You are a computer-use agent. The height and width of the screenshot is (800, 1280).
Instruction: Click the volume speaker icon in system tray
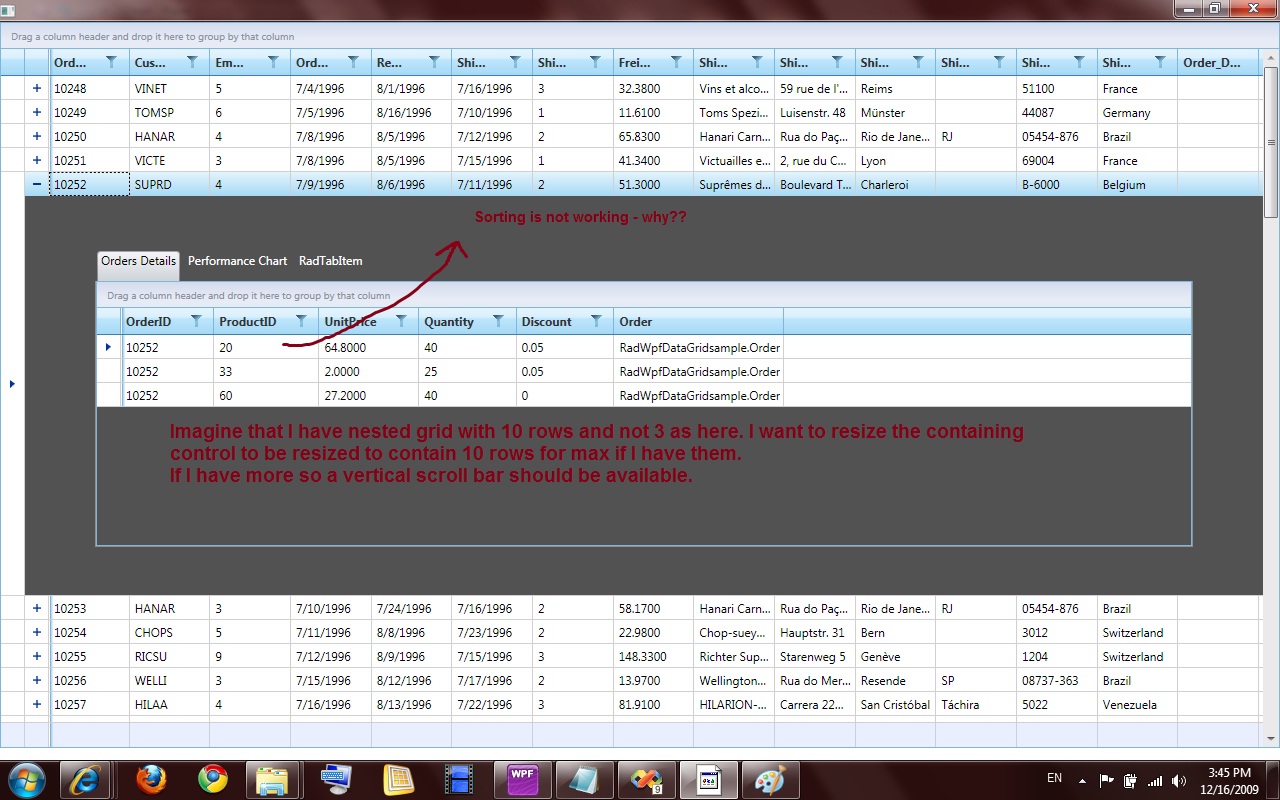[x=1179, y=781]
